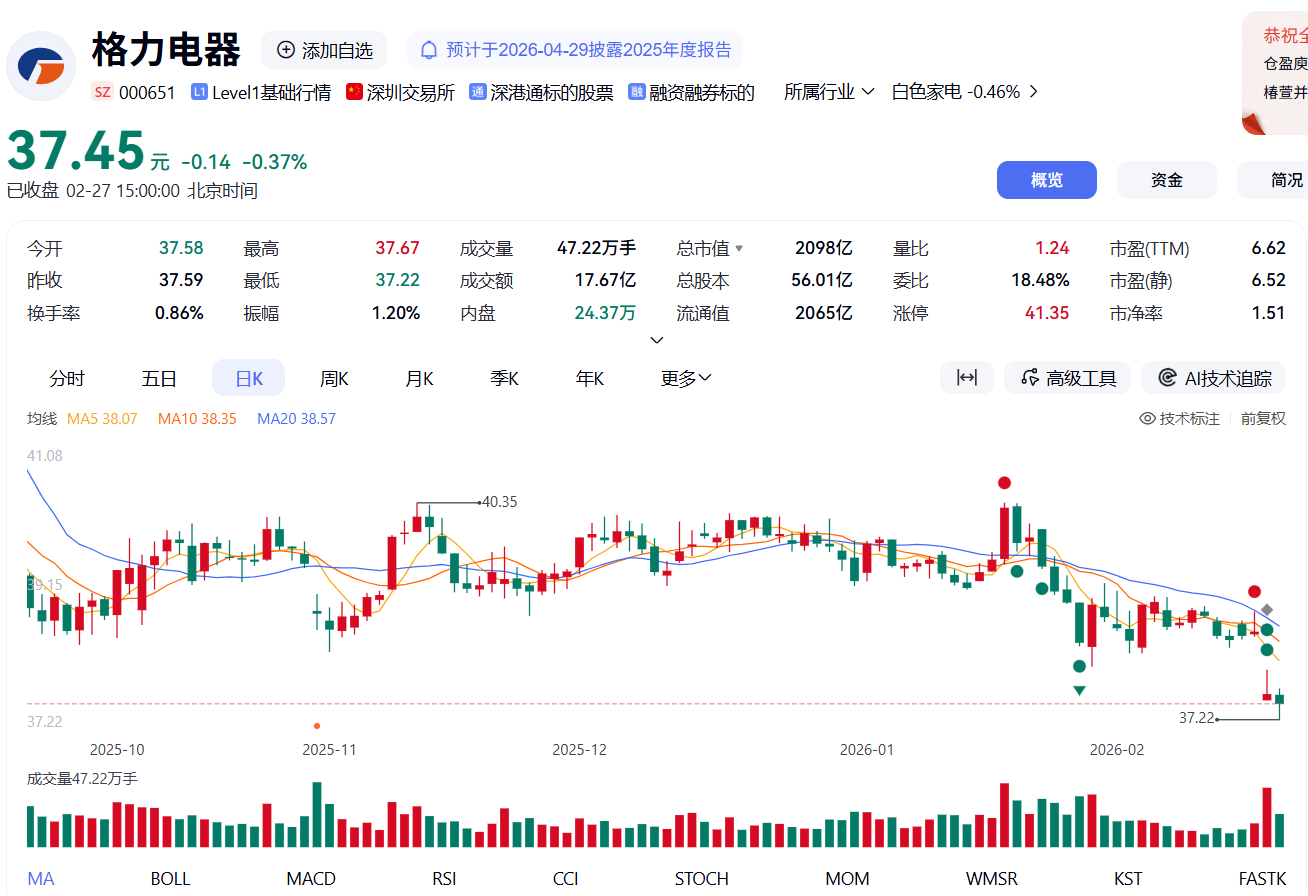Click the red dot marker above the January candle
This screenshot has width=1308, height=896.
(x=1004, y=483)
